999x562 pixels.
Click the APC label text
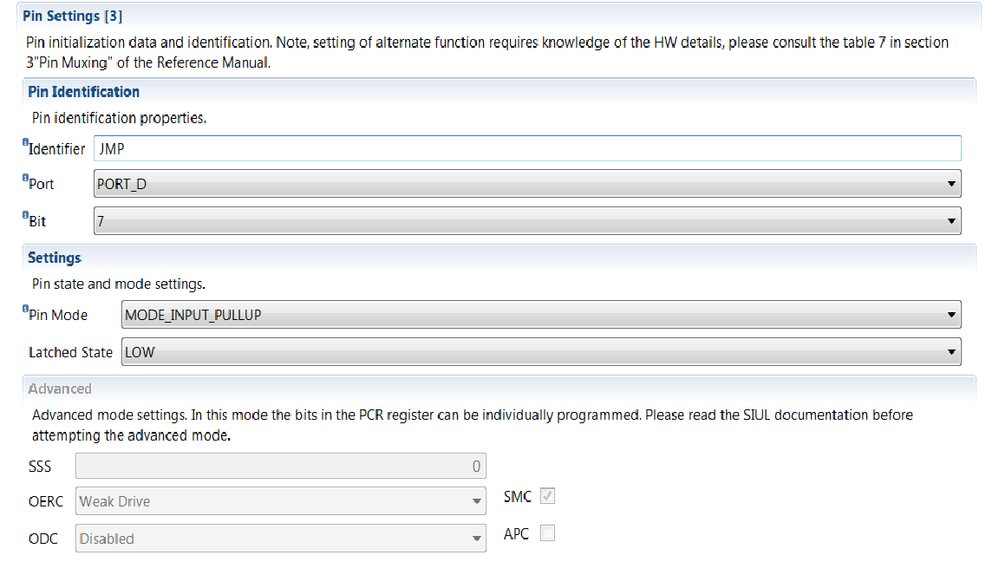(x=516, y=533)
